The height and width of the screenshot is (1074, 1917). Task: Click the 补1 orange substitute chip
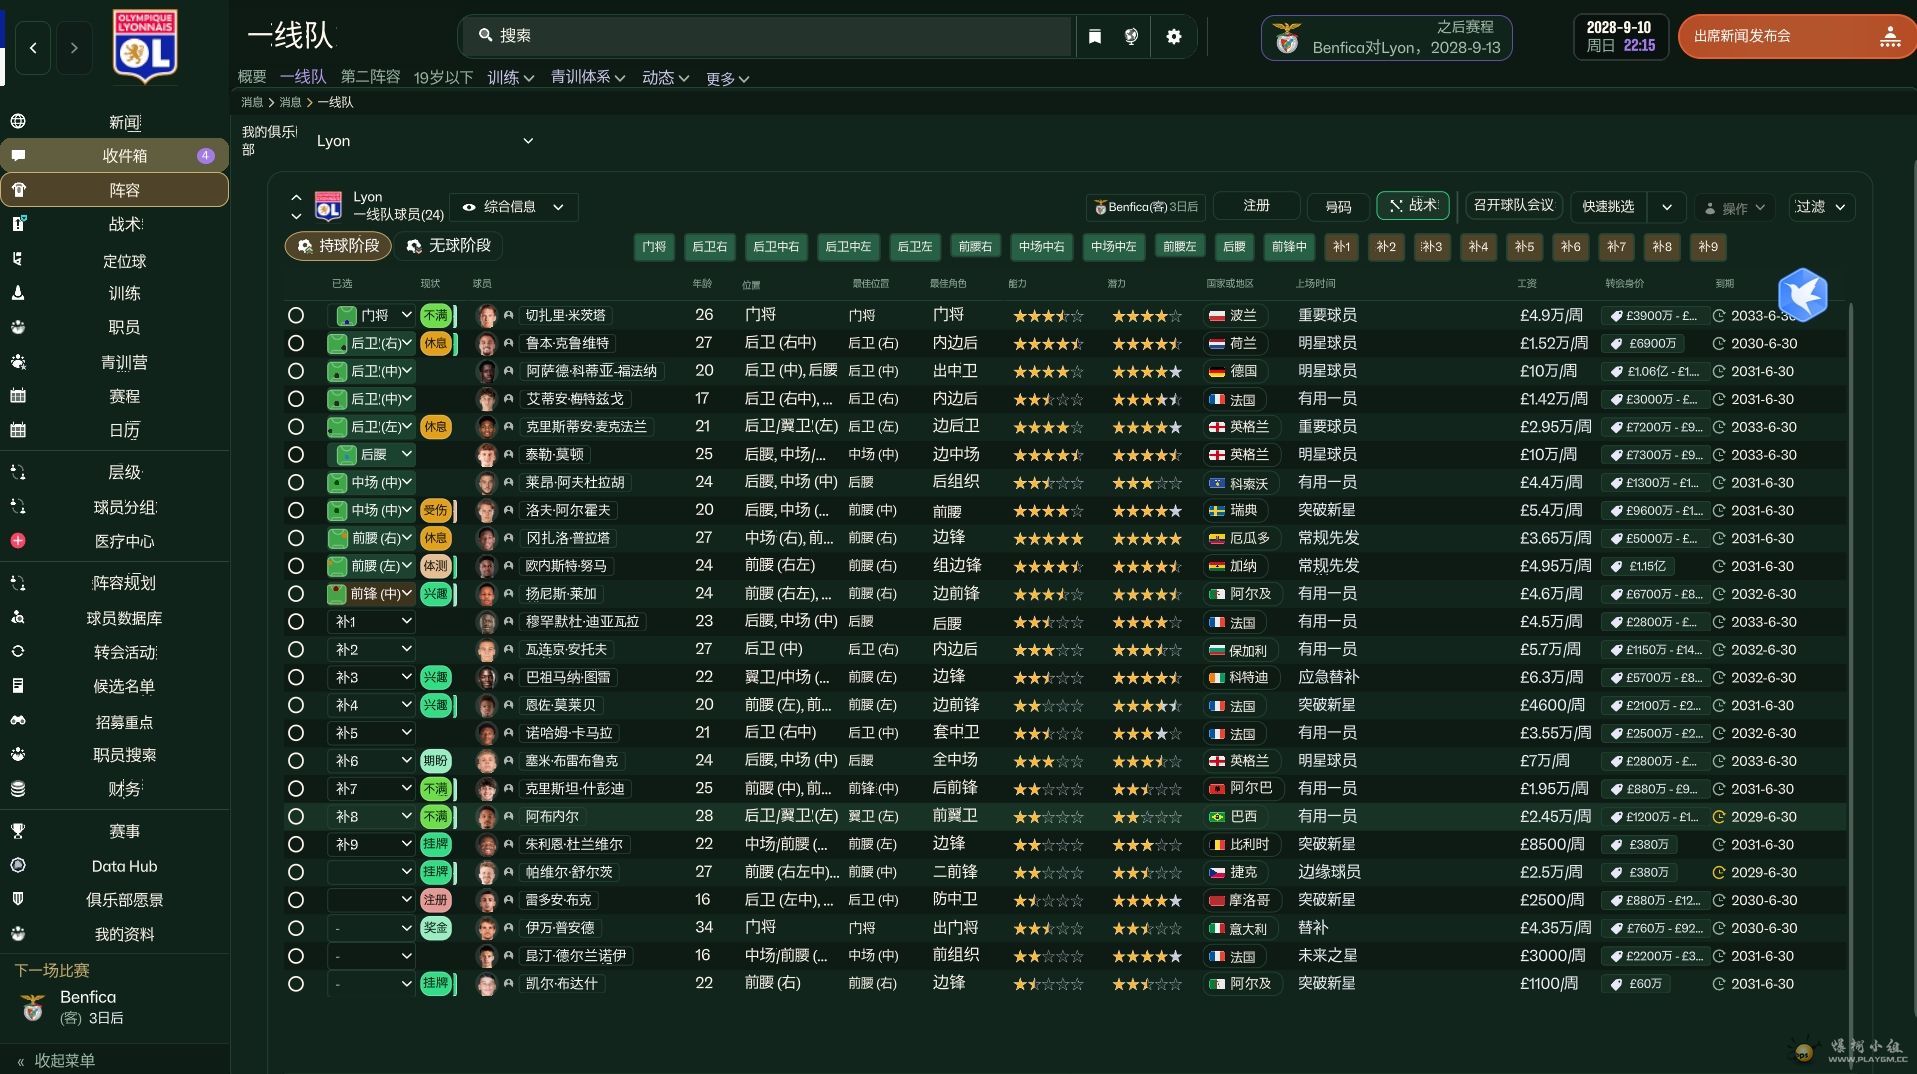[x=1341, y=247]
